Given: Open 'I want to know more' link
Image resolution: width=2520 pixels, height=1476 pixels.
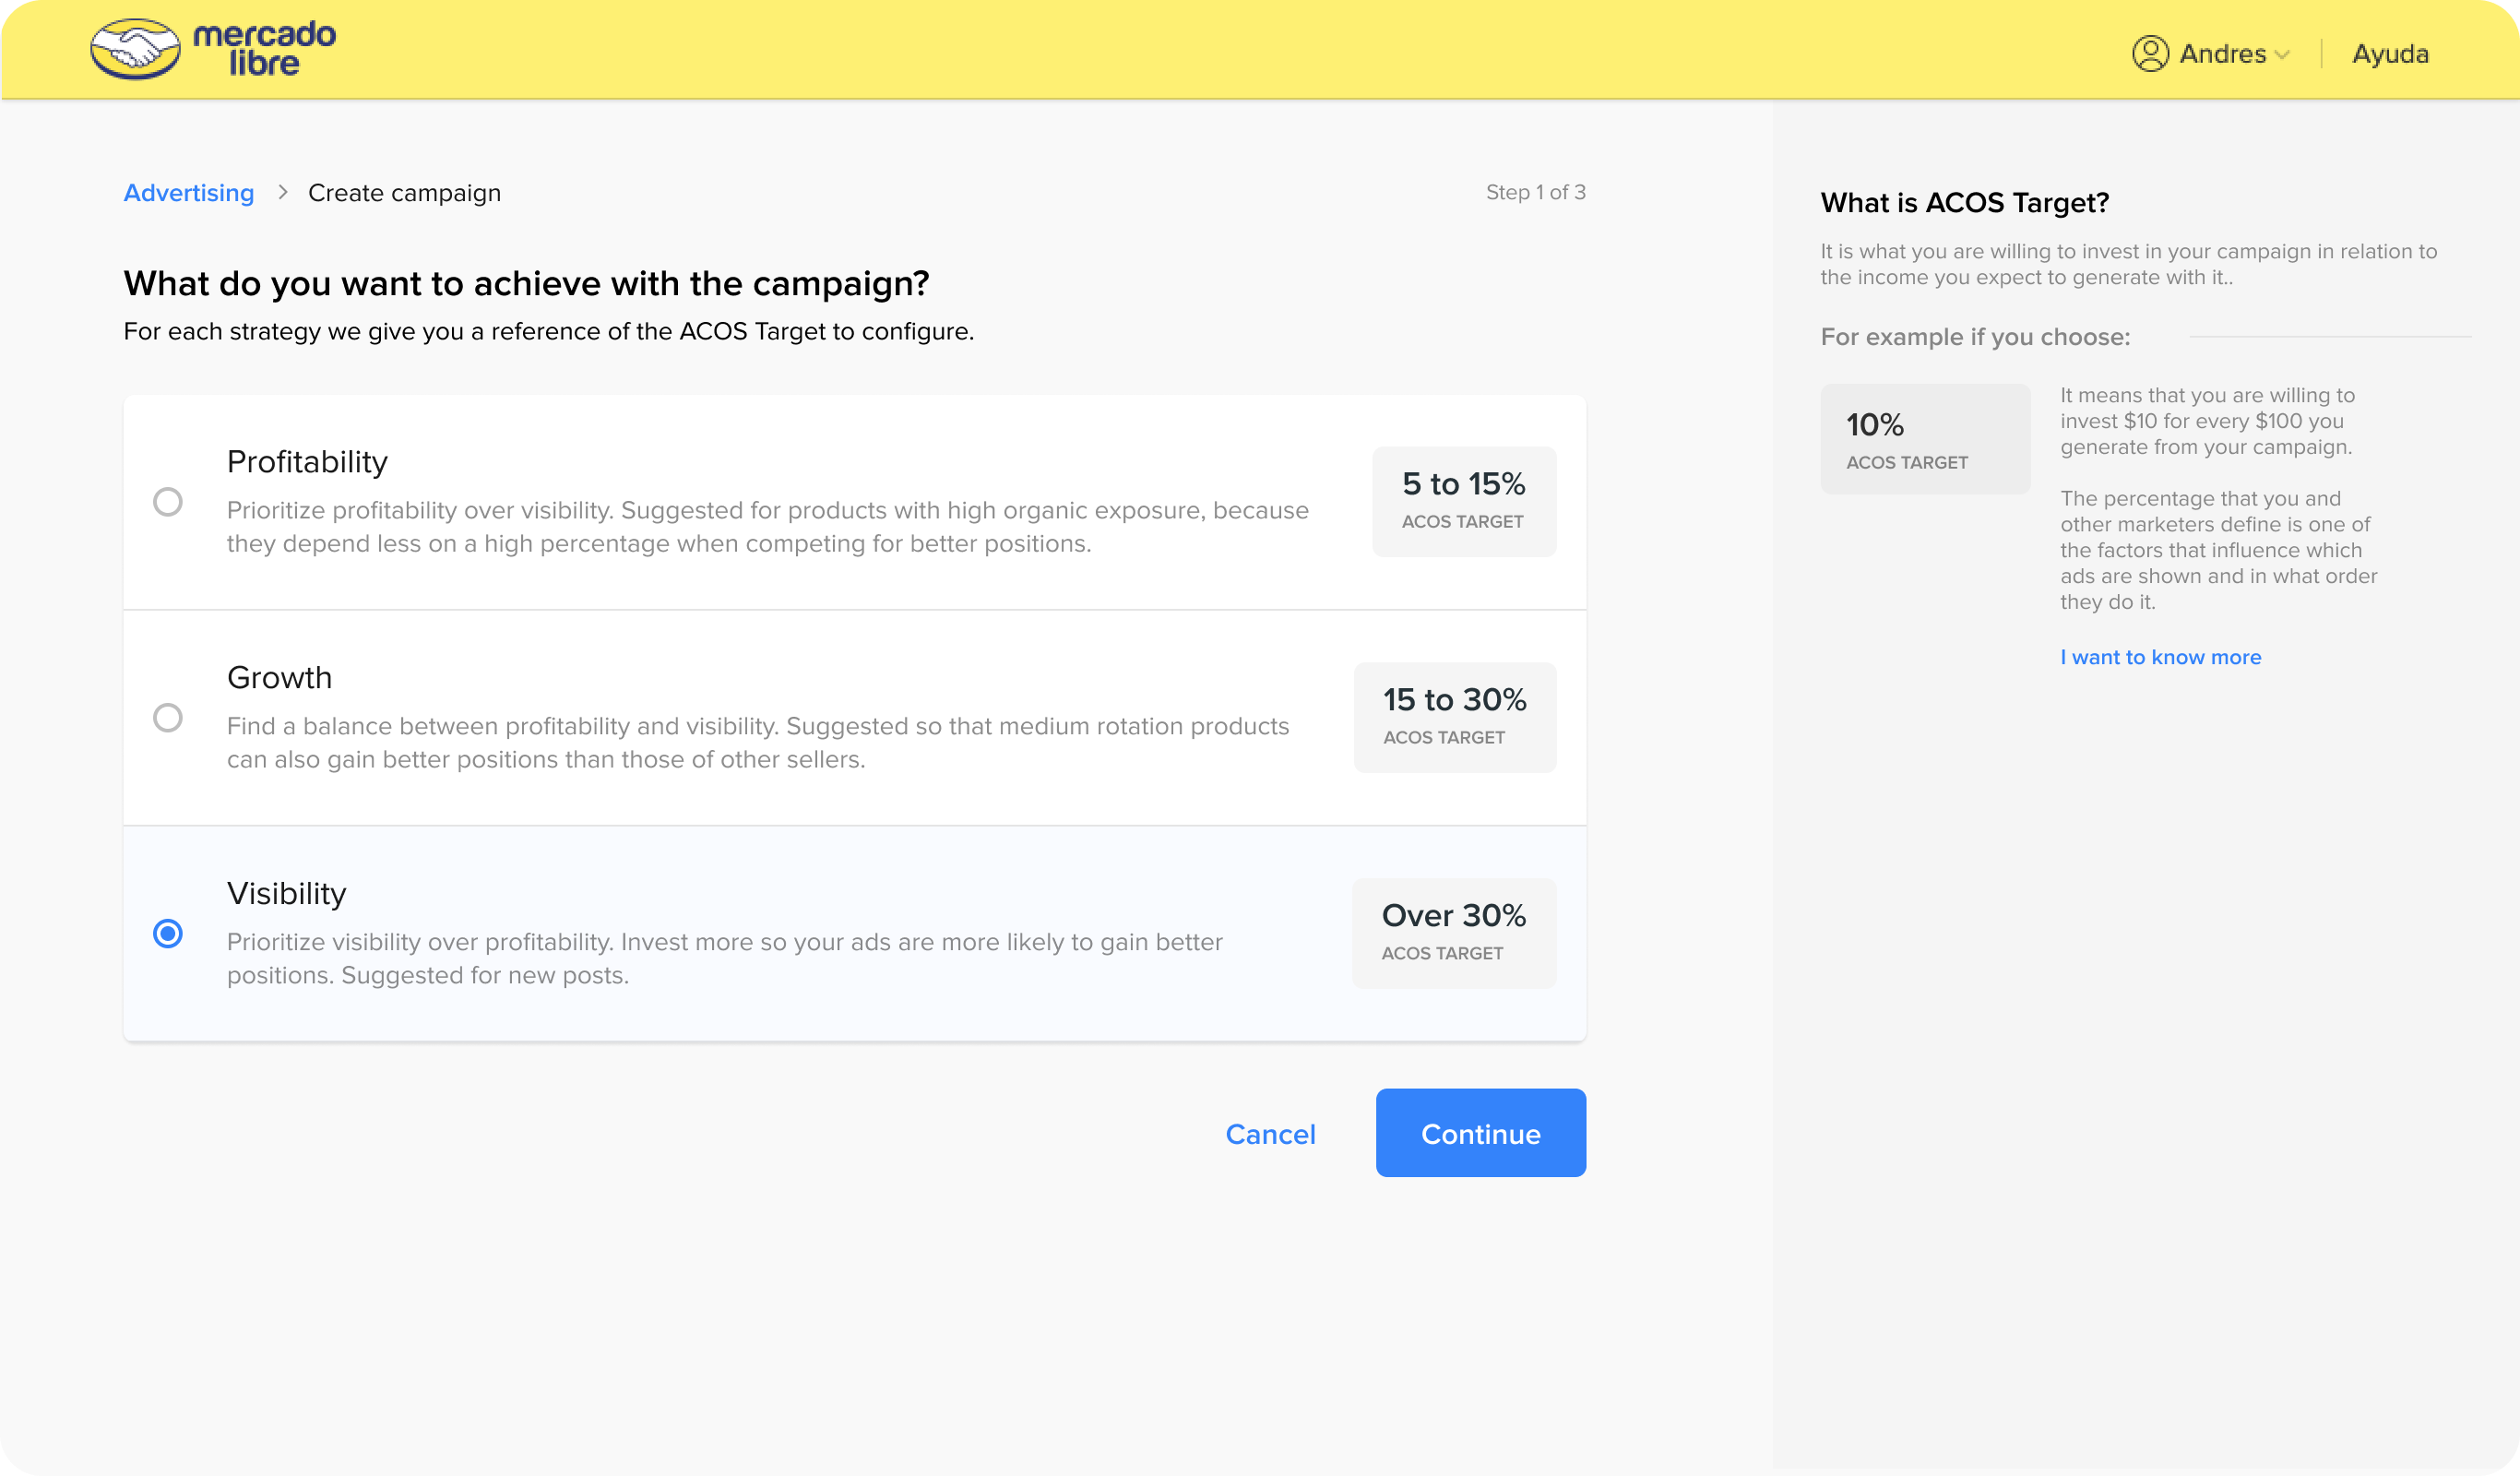Looking at the screenshot, I should tap(2160, 657).
